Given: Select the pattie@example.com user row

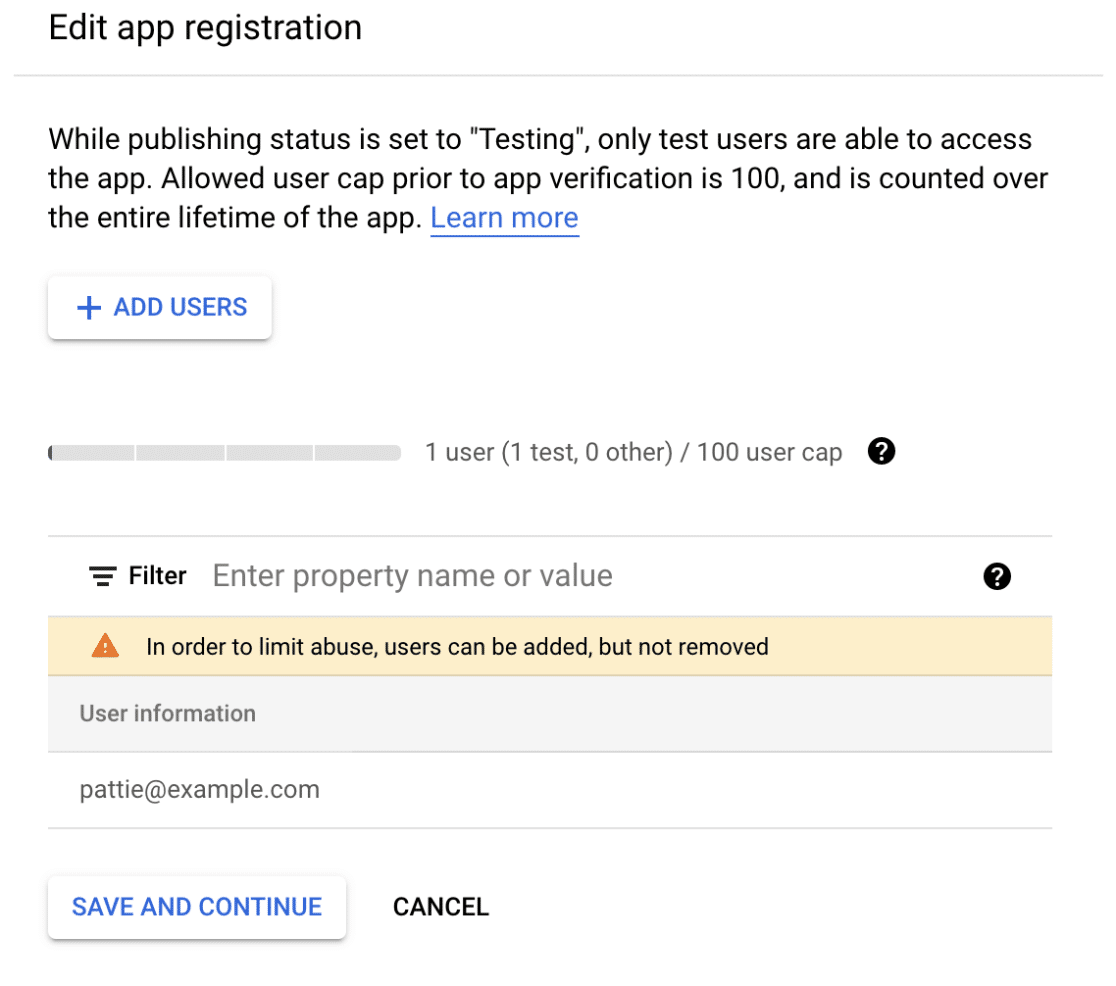Looking at the screenshot, I should pyautogui.click(x=549, y=790).
